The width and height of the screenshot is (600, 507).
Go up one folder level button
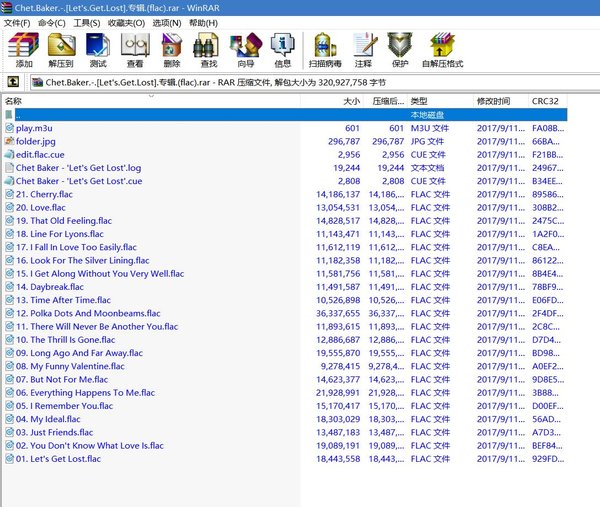coord(14,83)
